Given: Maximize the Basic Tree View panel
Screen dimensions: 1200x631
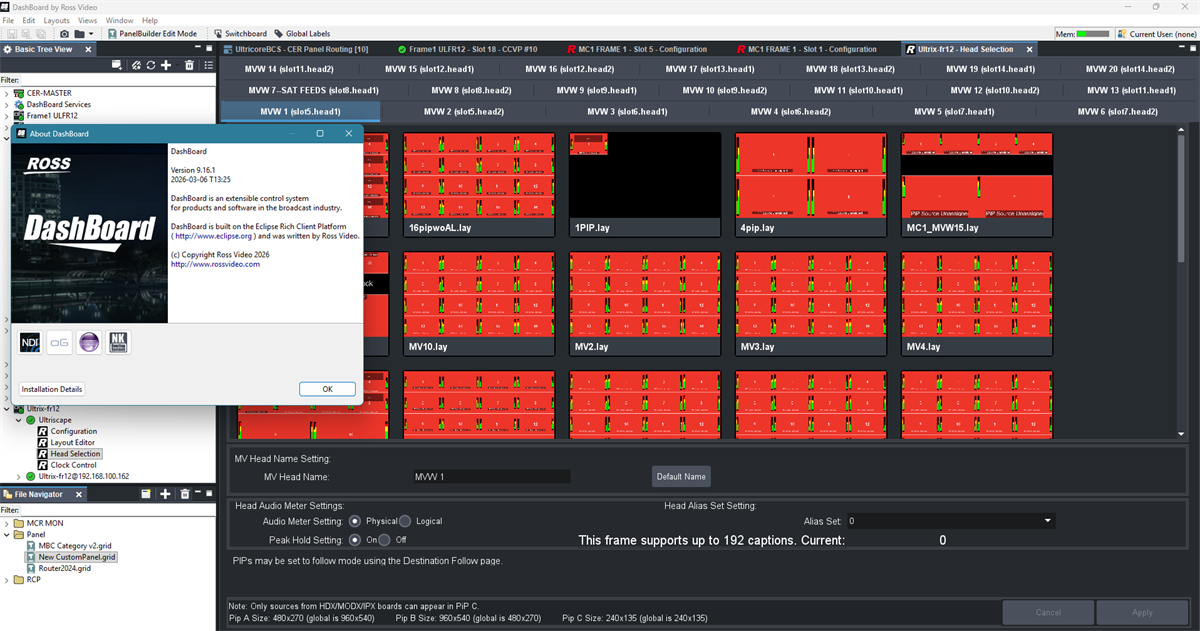Looking at the screenshot, I should click(x=208, y=49).
